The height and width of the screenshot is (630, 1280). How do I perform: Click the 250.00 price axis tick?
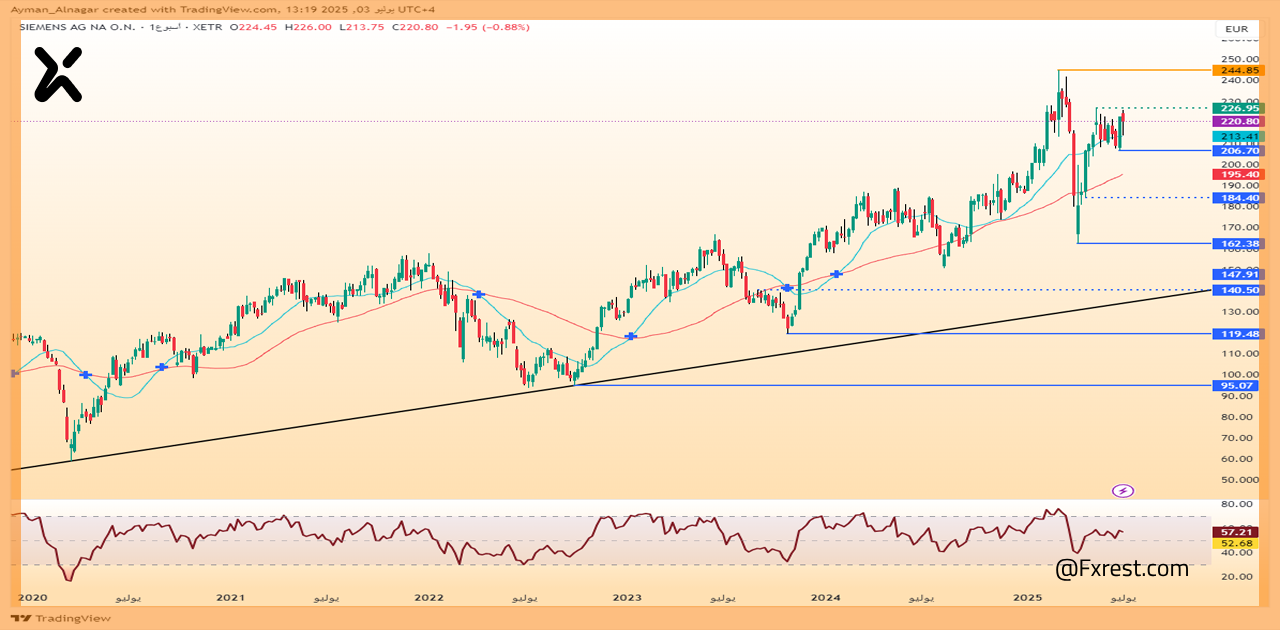(1238, 59)
